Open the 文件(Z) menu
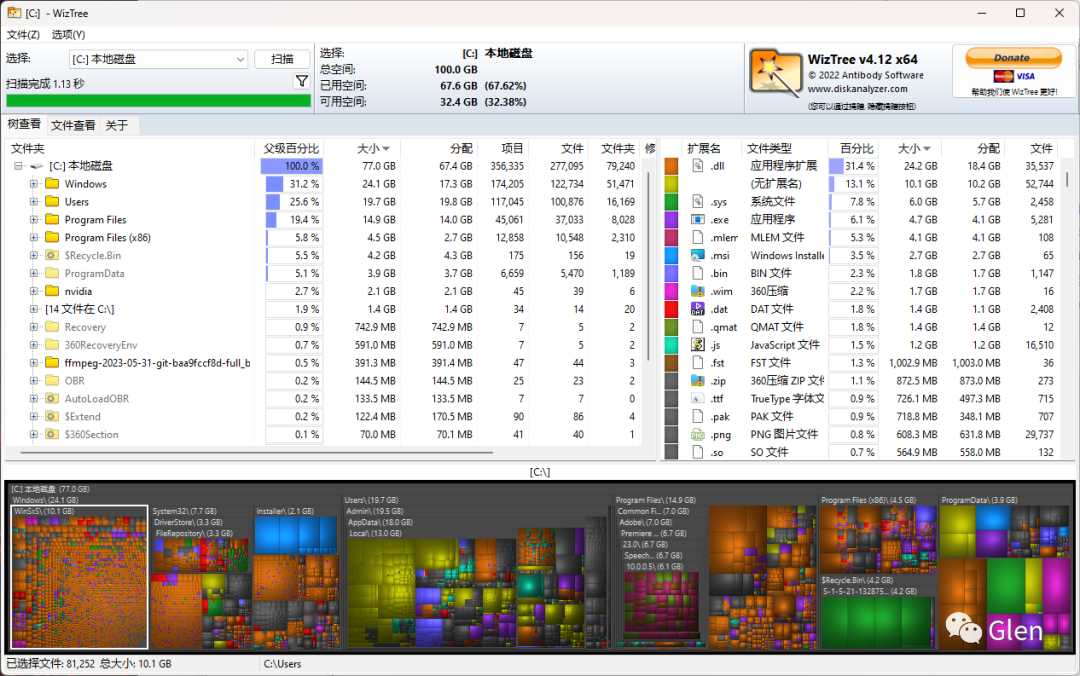The height and width of the screenshot is (676, 1080). point(23,34)
